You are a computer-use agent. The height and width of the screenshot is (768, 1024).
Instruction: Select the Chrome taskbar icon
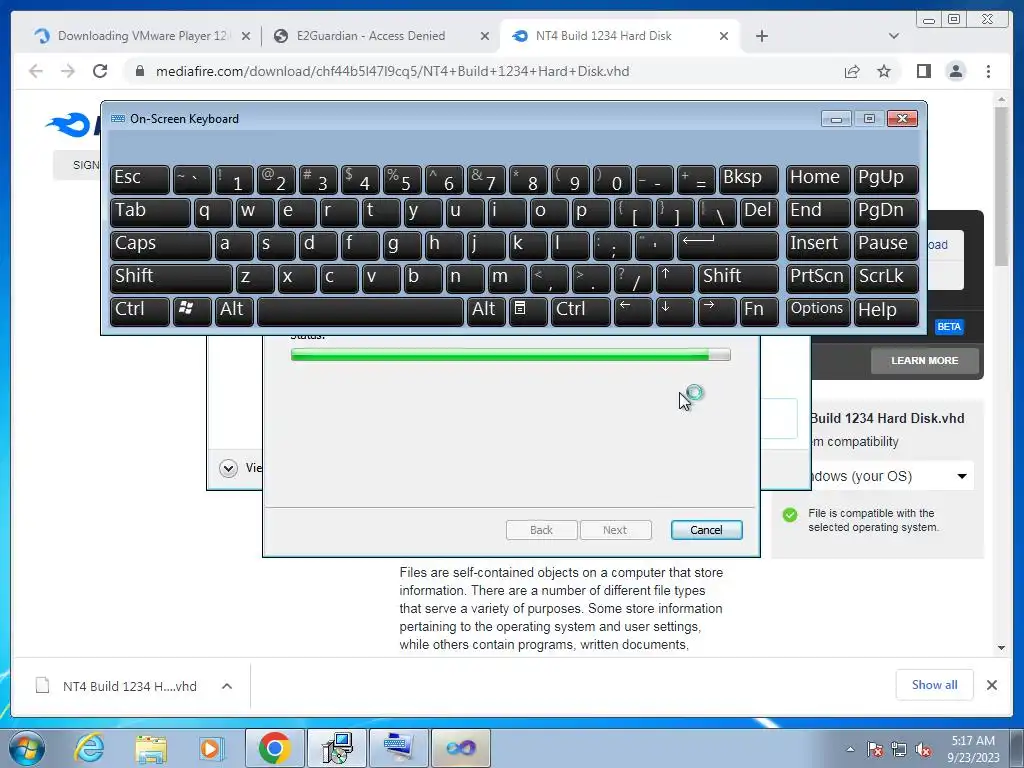tap(274, 748)
